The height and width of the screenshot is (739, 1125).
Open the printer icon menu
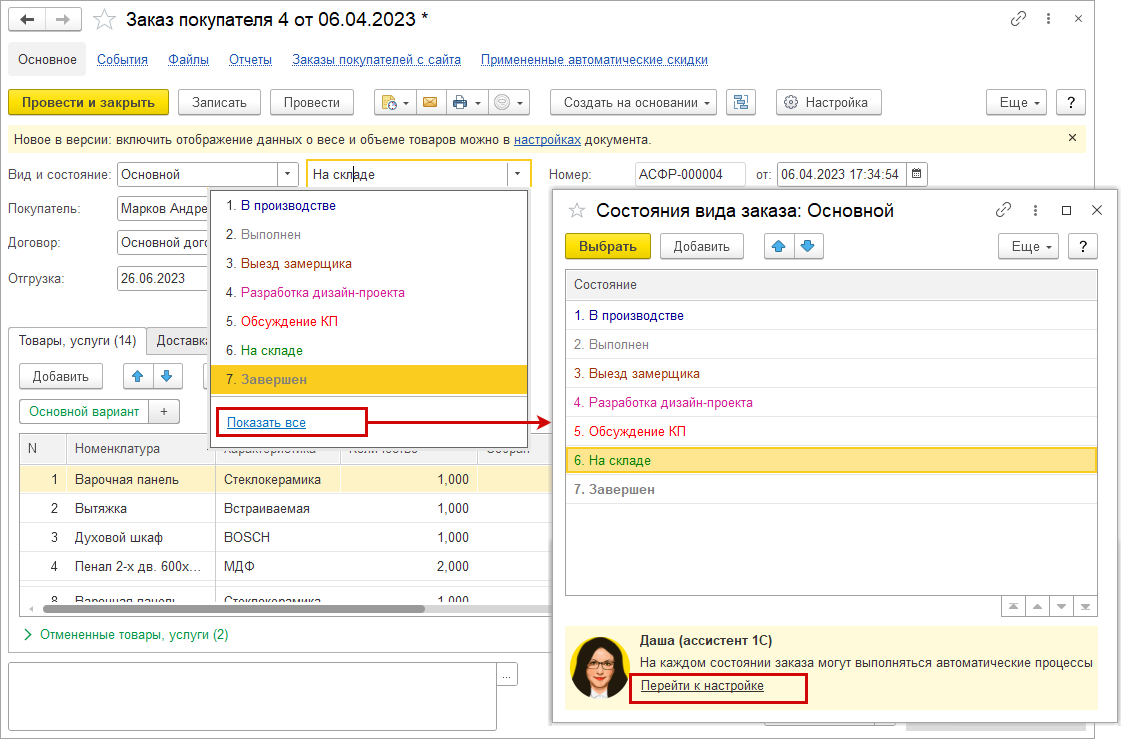pos(466,103)
